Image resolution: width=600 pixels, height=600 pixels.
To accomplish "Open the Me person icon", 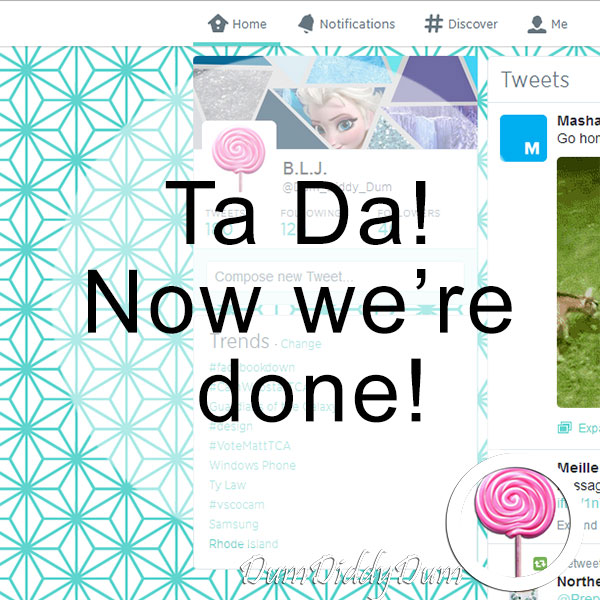I will point(536,24).
